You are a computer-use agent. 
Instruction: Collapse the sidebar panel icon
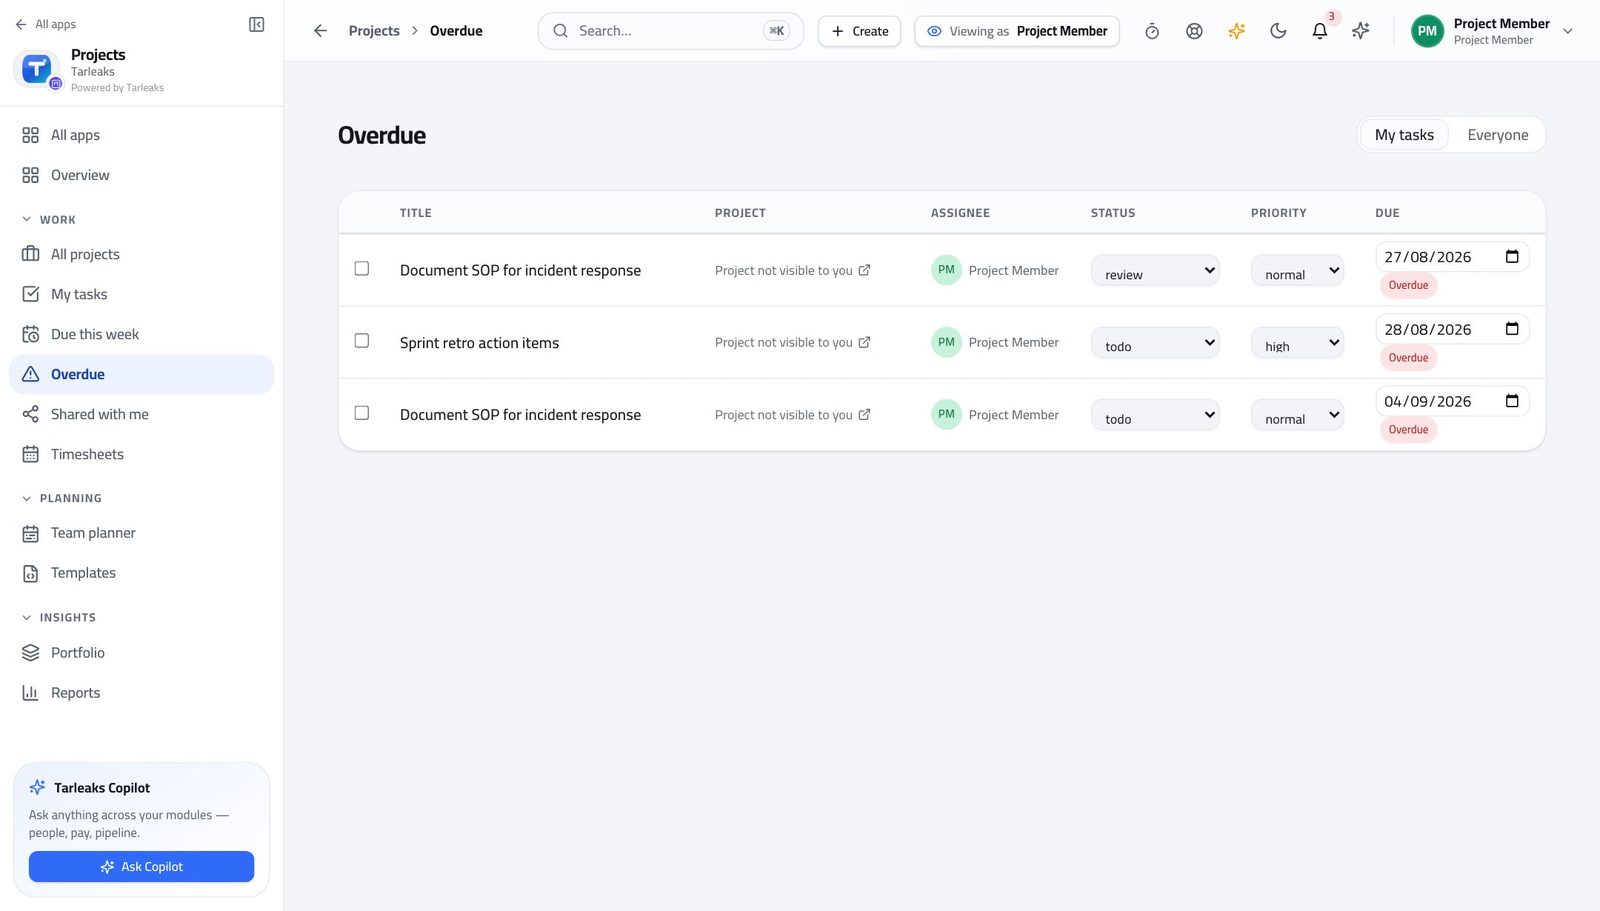tap(256, 24)
